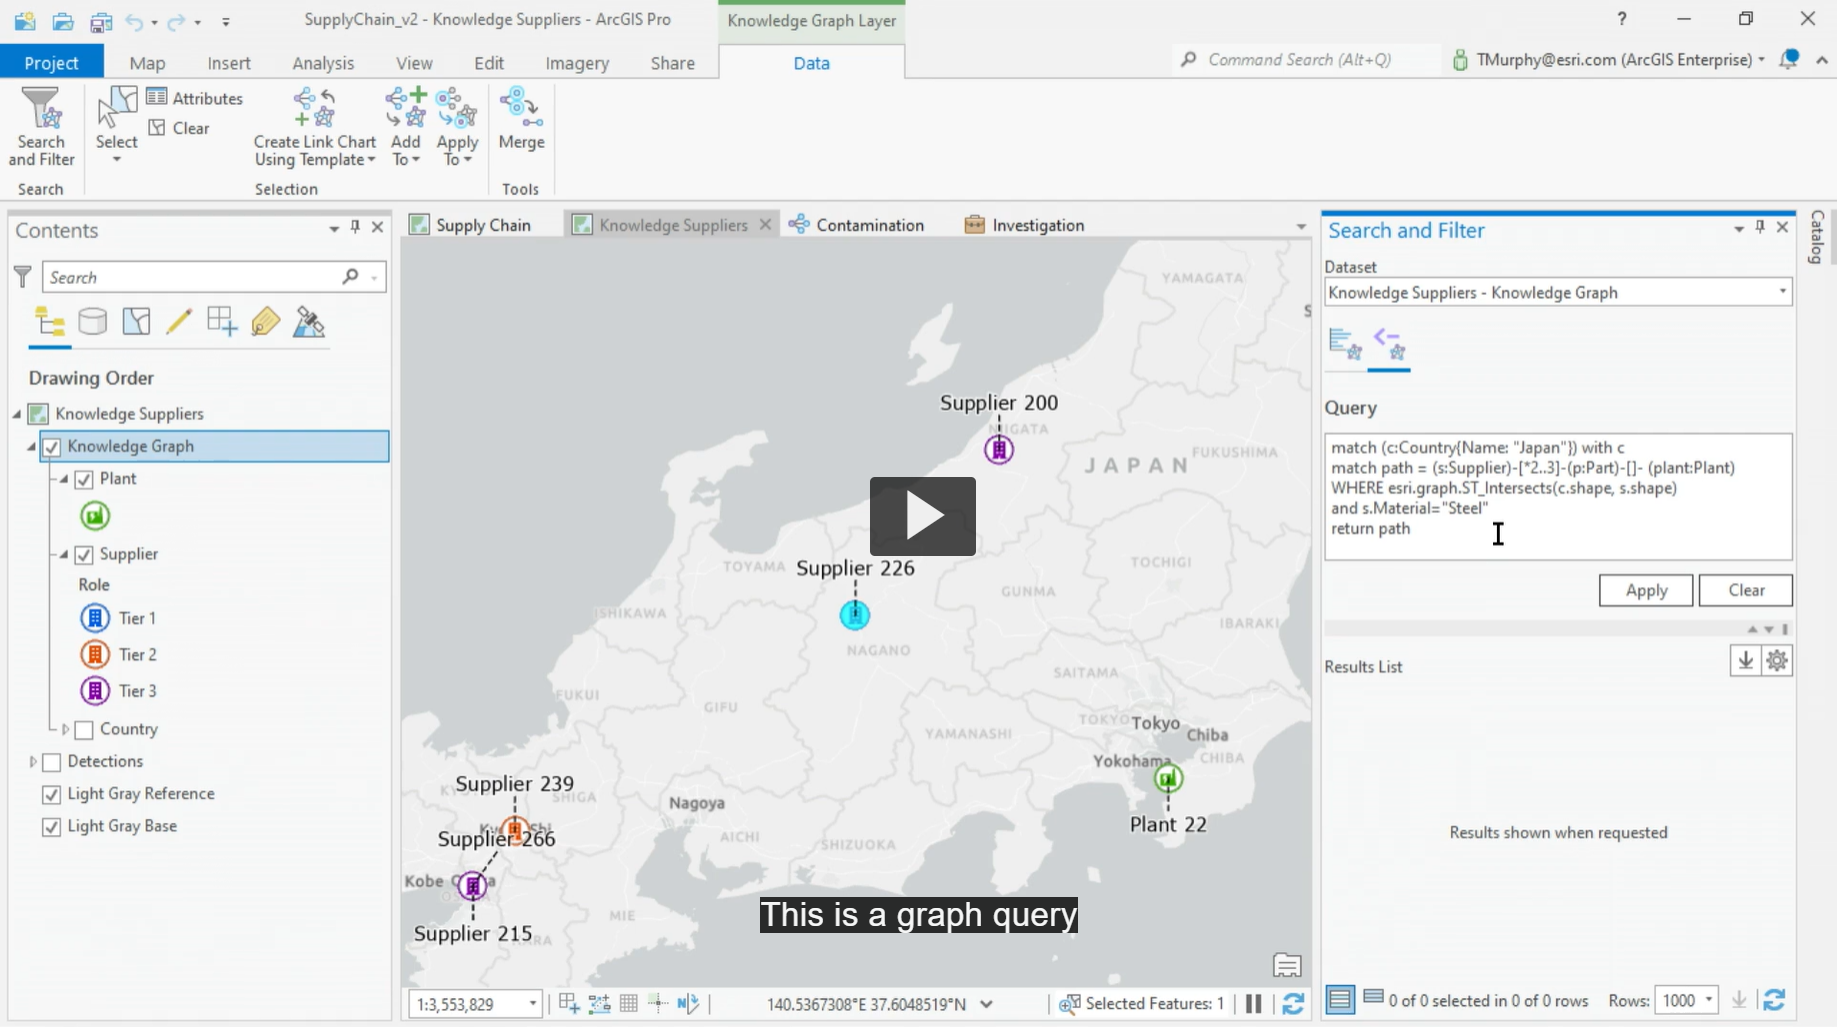
Task: Click the Tier 1 supplier symbol
Action: coord(95,618)
